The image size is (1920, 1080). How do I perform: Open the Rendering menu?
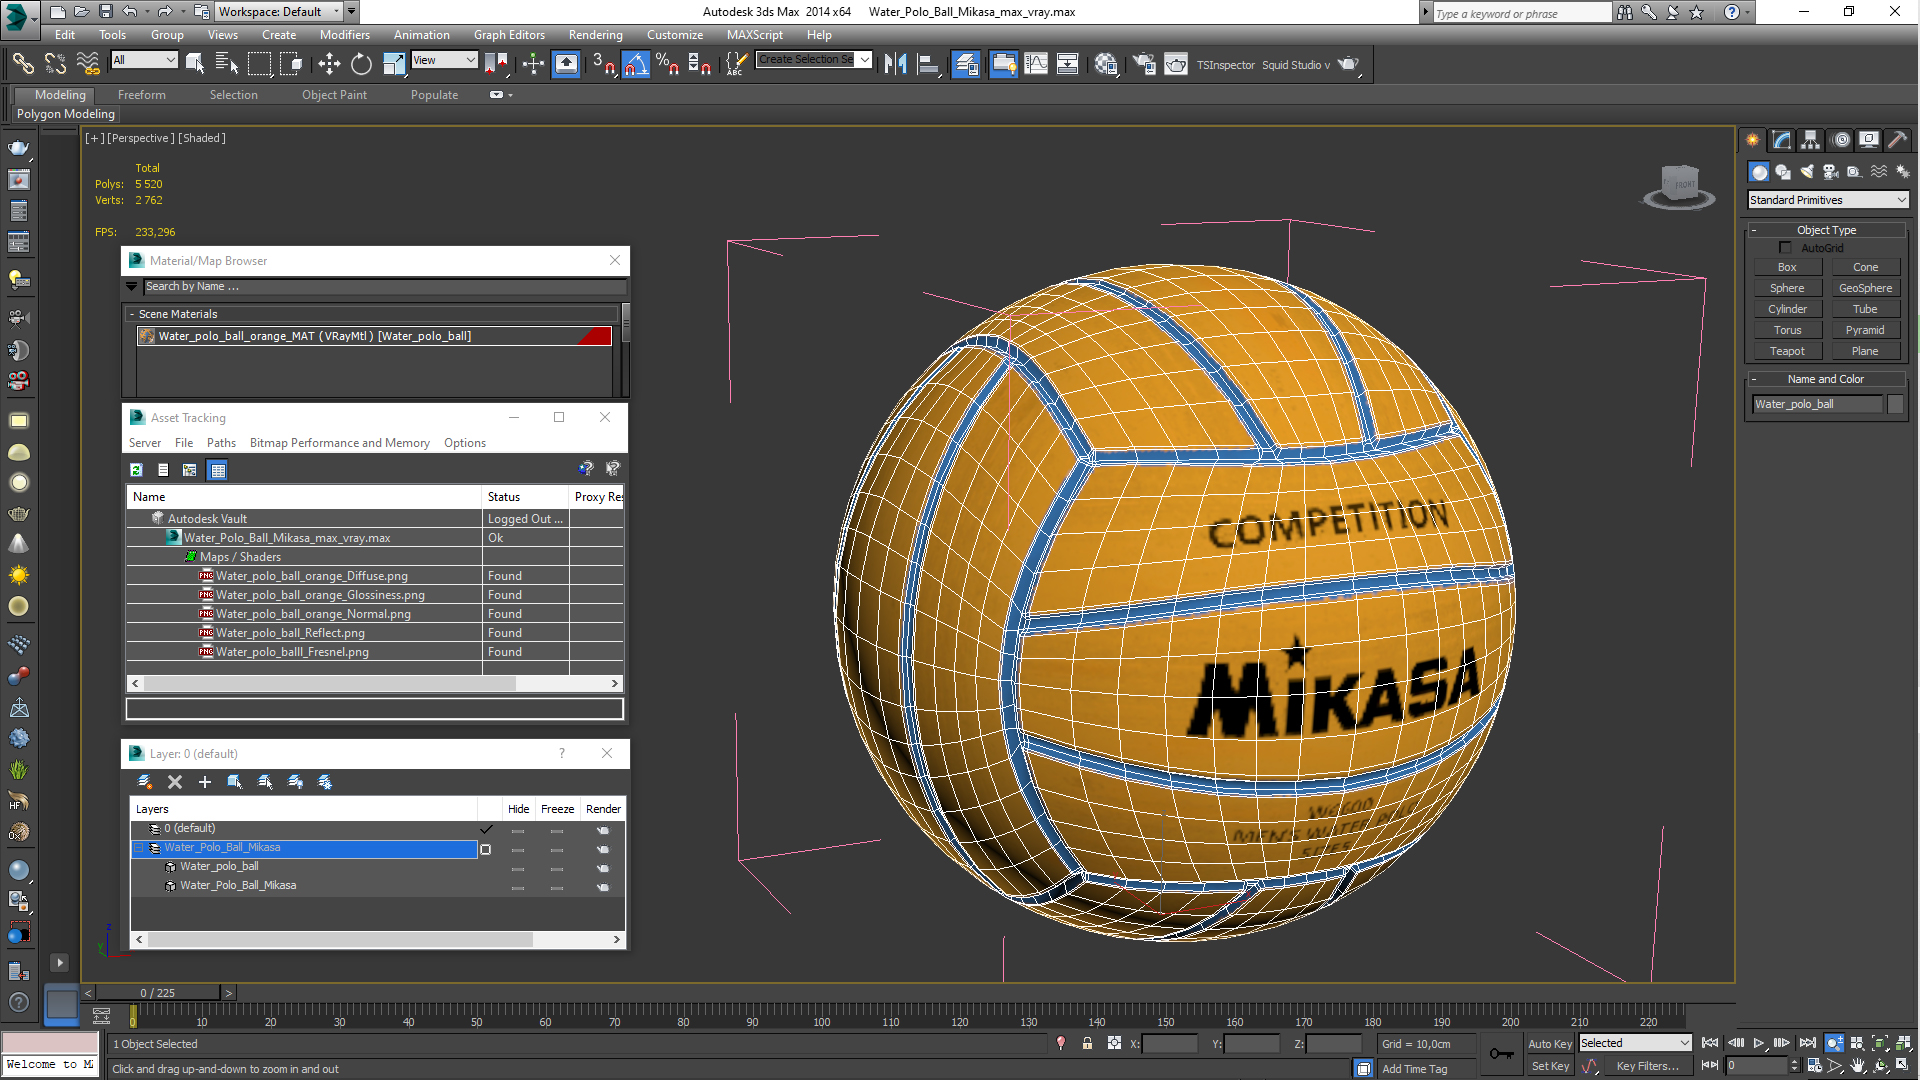(595, 35)
